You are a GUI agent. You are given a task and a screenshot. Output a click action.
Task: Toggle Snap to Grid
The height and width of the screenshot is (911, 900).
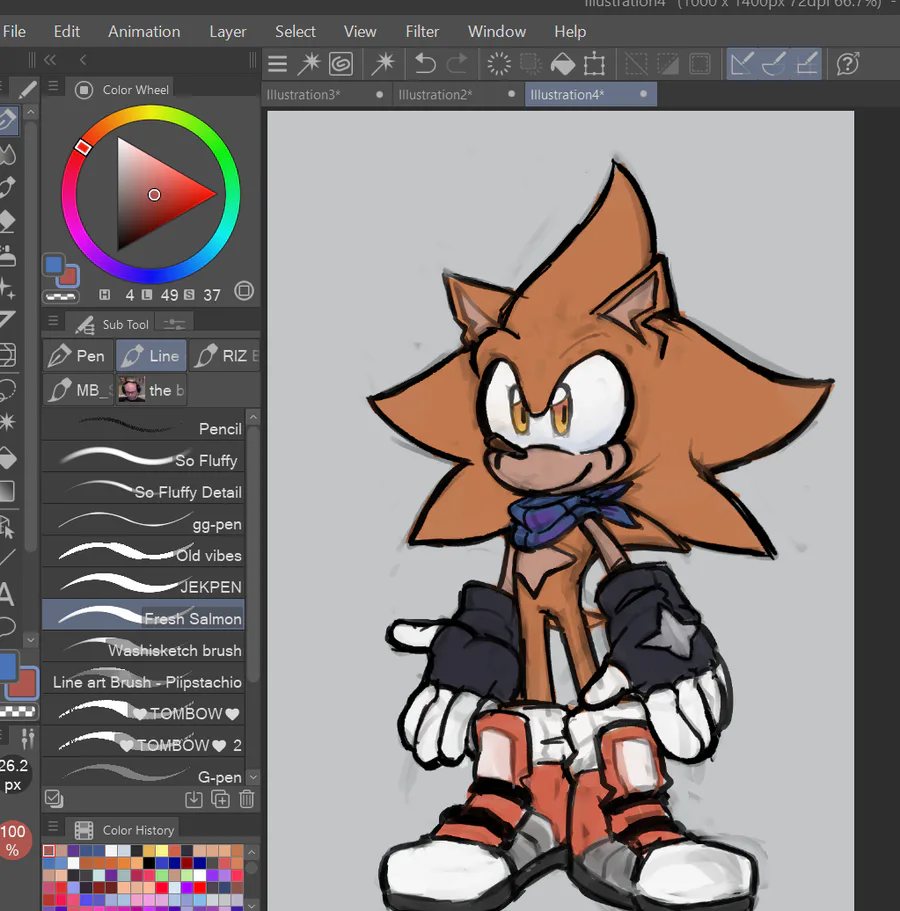click(x=807, y=64)
